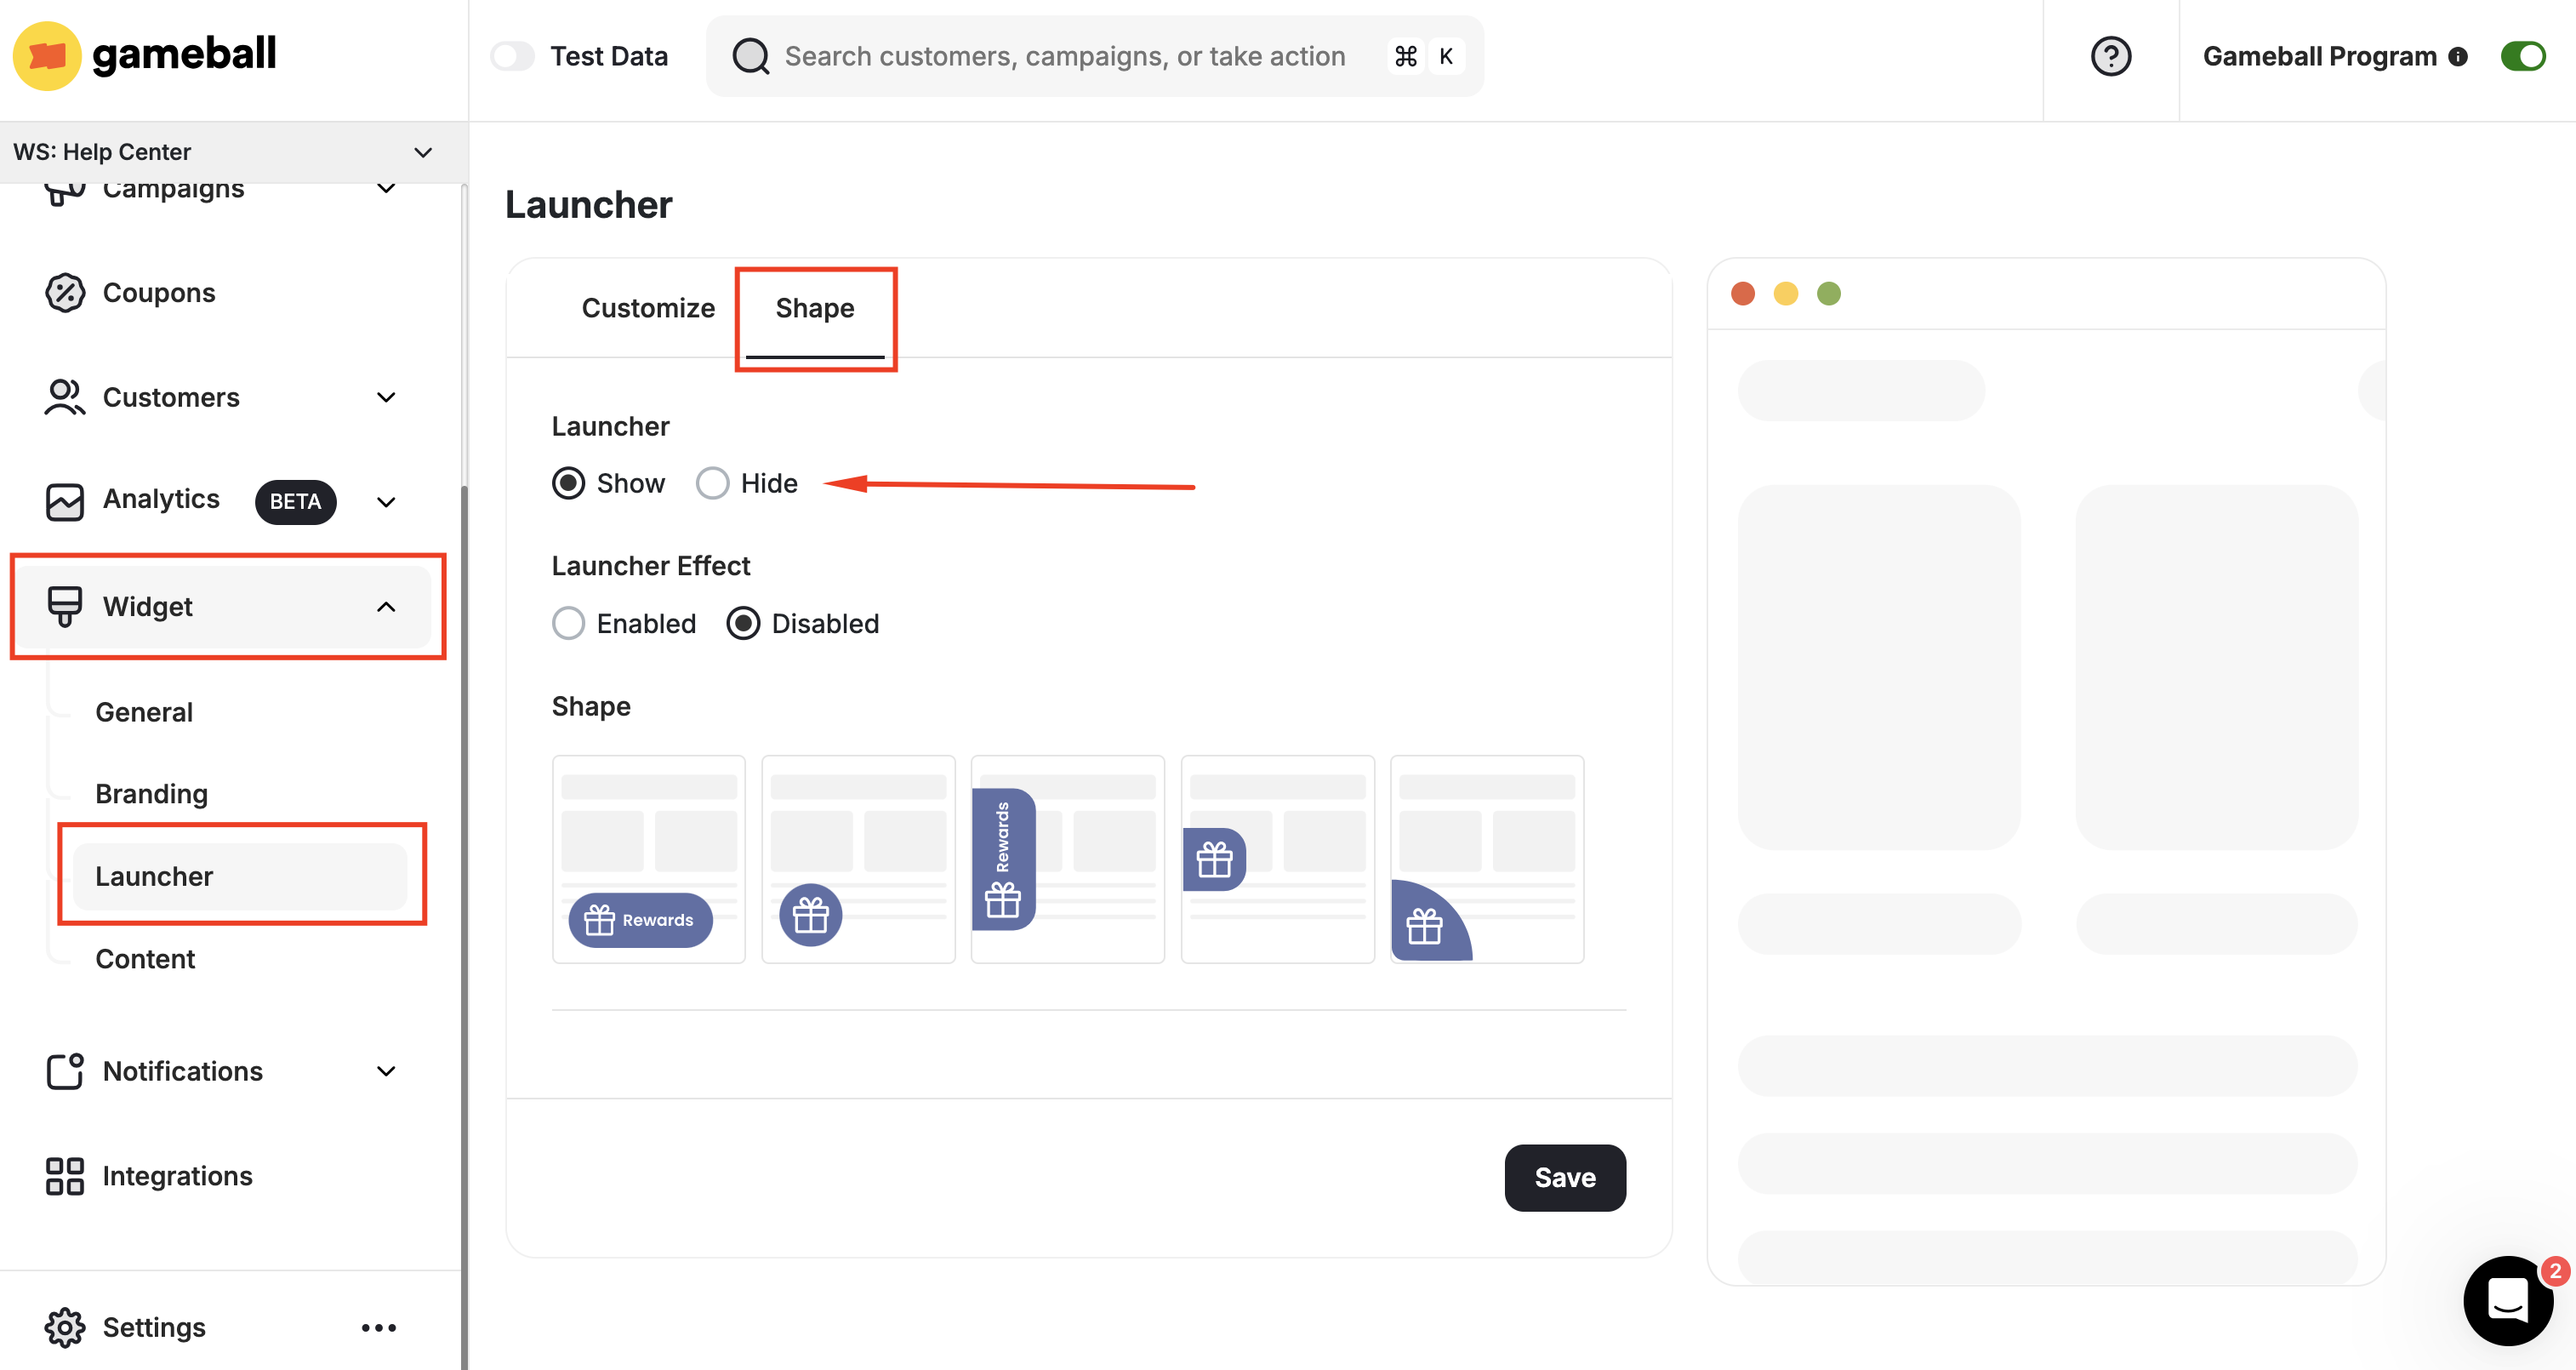2576x1370 pixels.
Task: Select the Hide launcher radio button
Action: click(x=712, y=483)
